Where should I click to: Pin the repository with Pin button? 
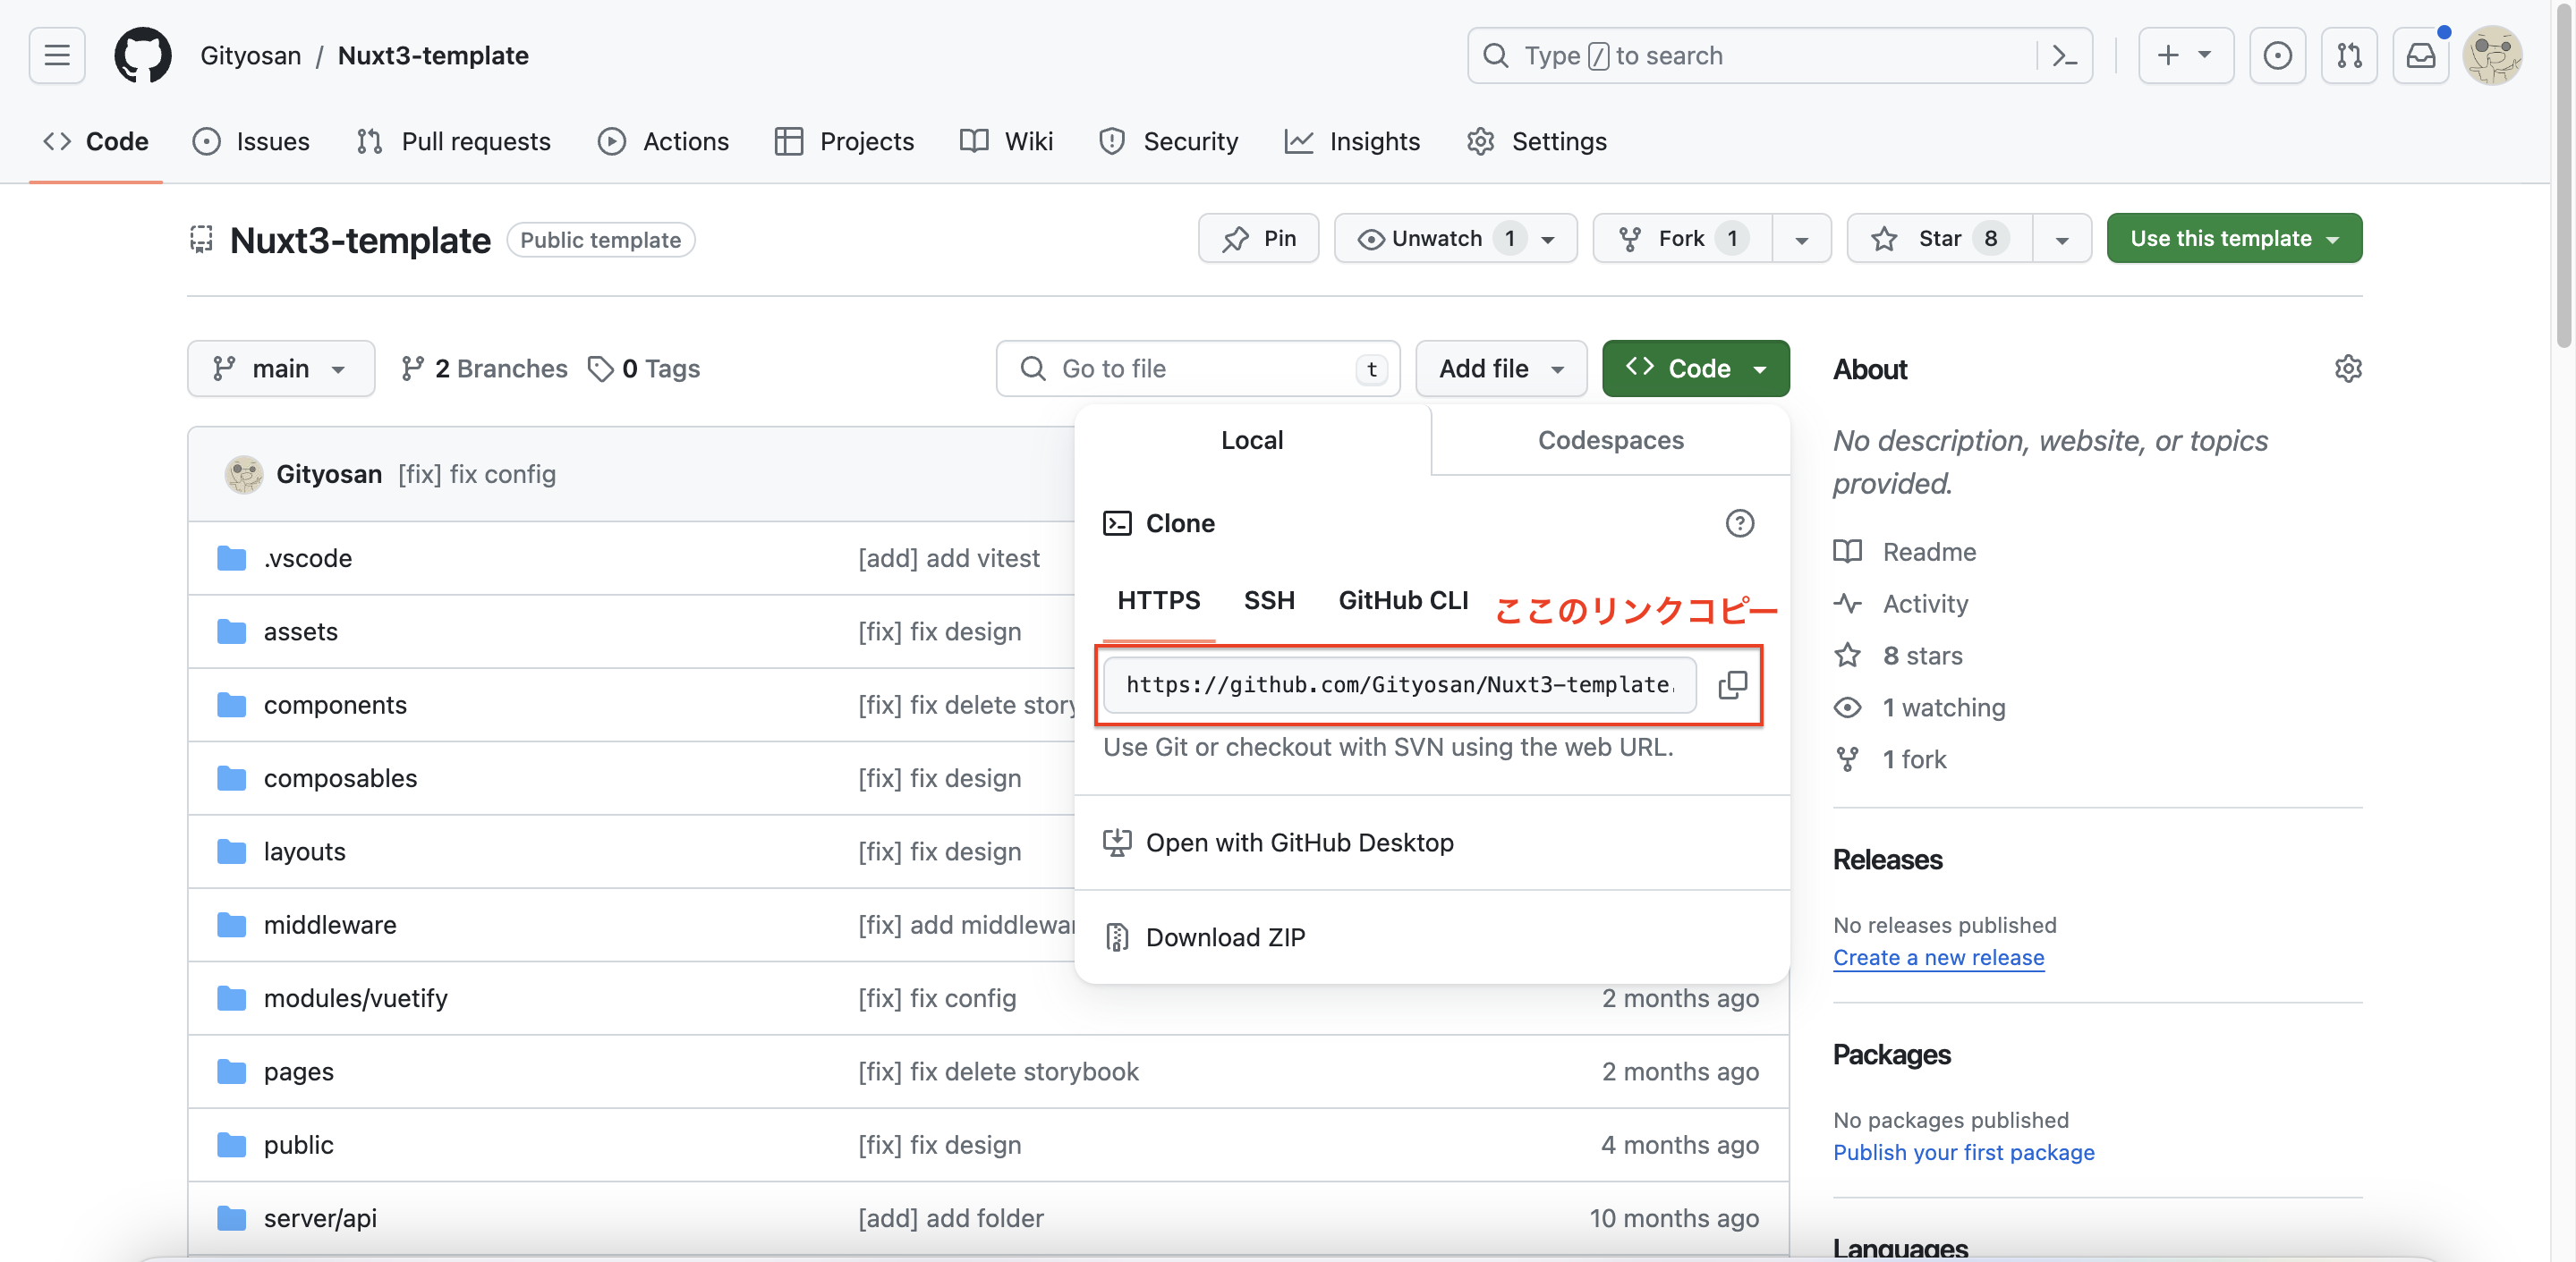(1258, 238)
